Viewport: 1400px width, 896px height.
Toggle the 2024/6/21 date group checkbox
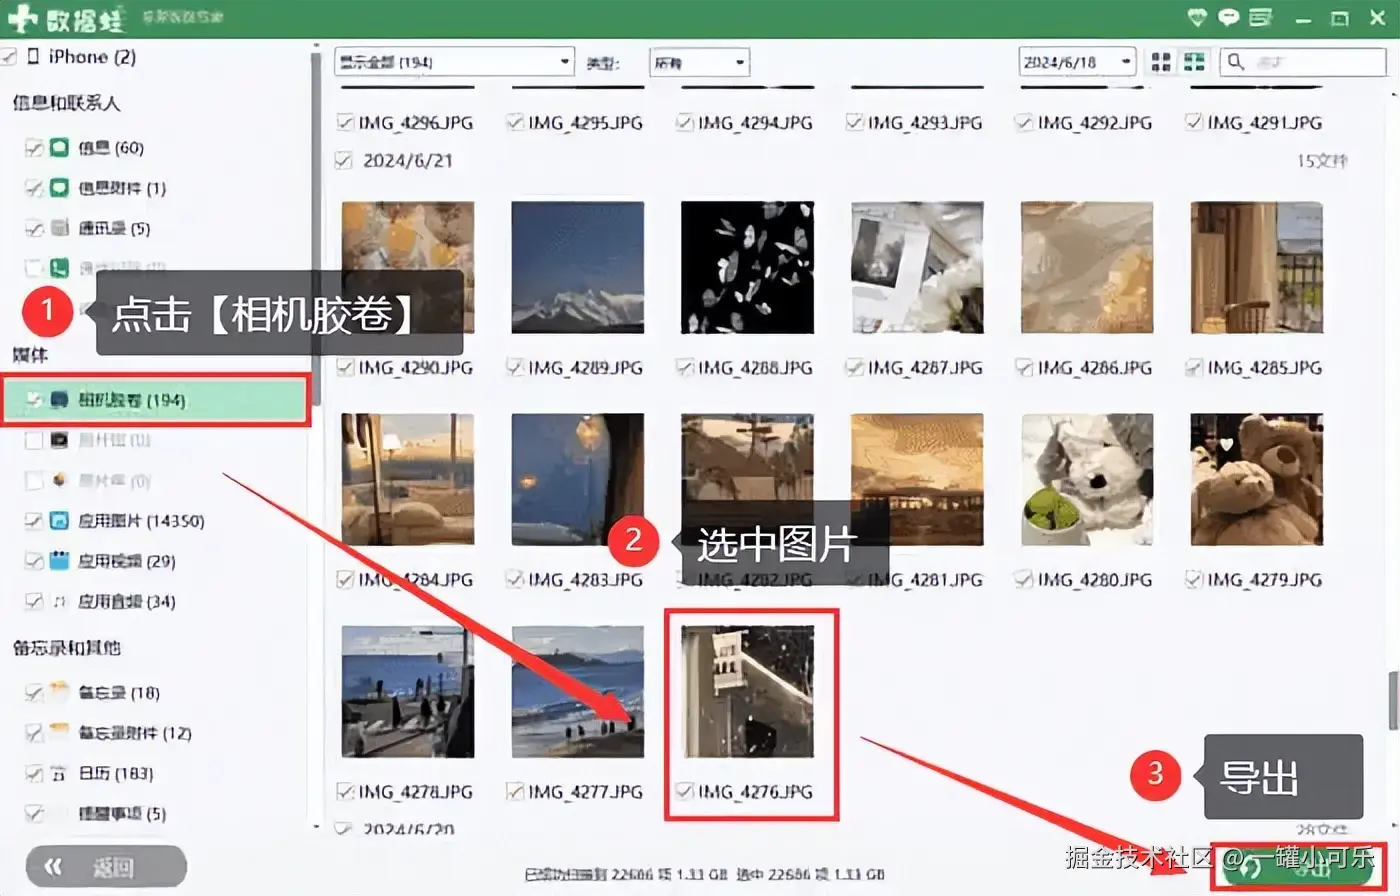(x=344, y=160)
